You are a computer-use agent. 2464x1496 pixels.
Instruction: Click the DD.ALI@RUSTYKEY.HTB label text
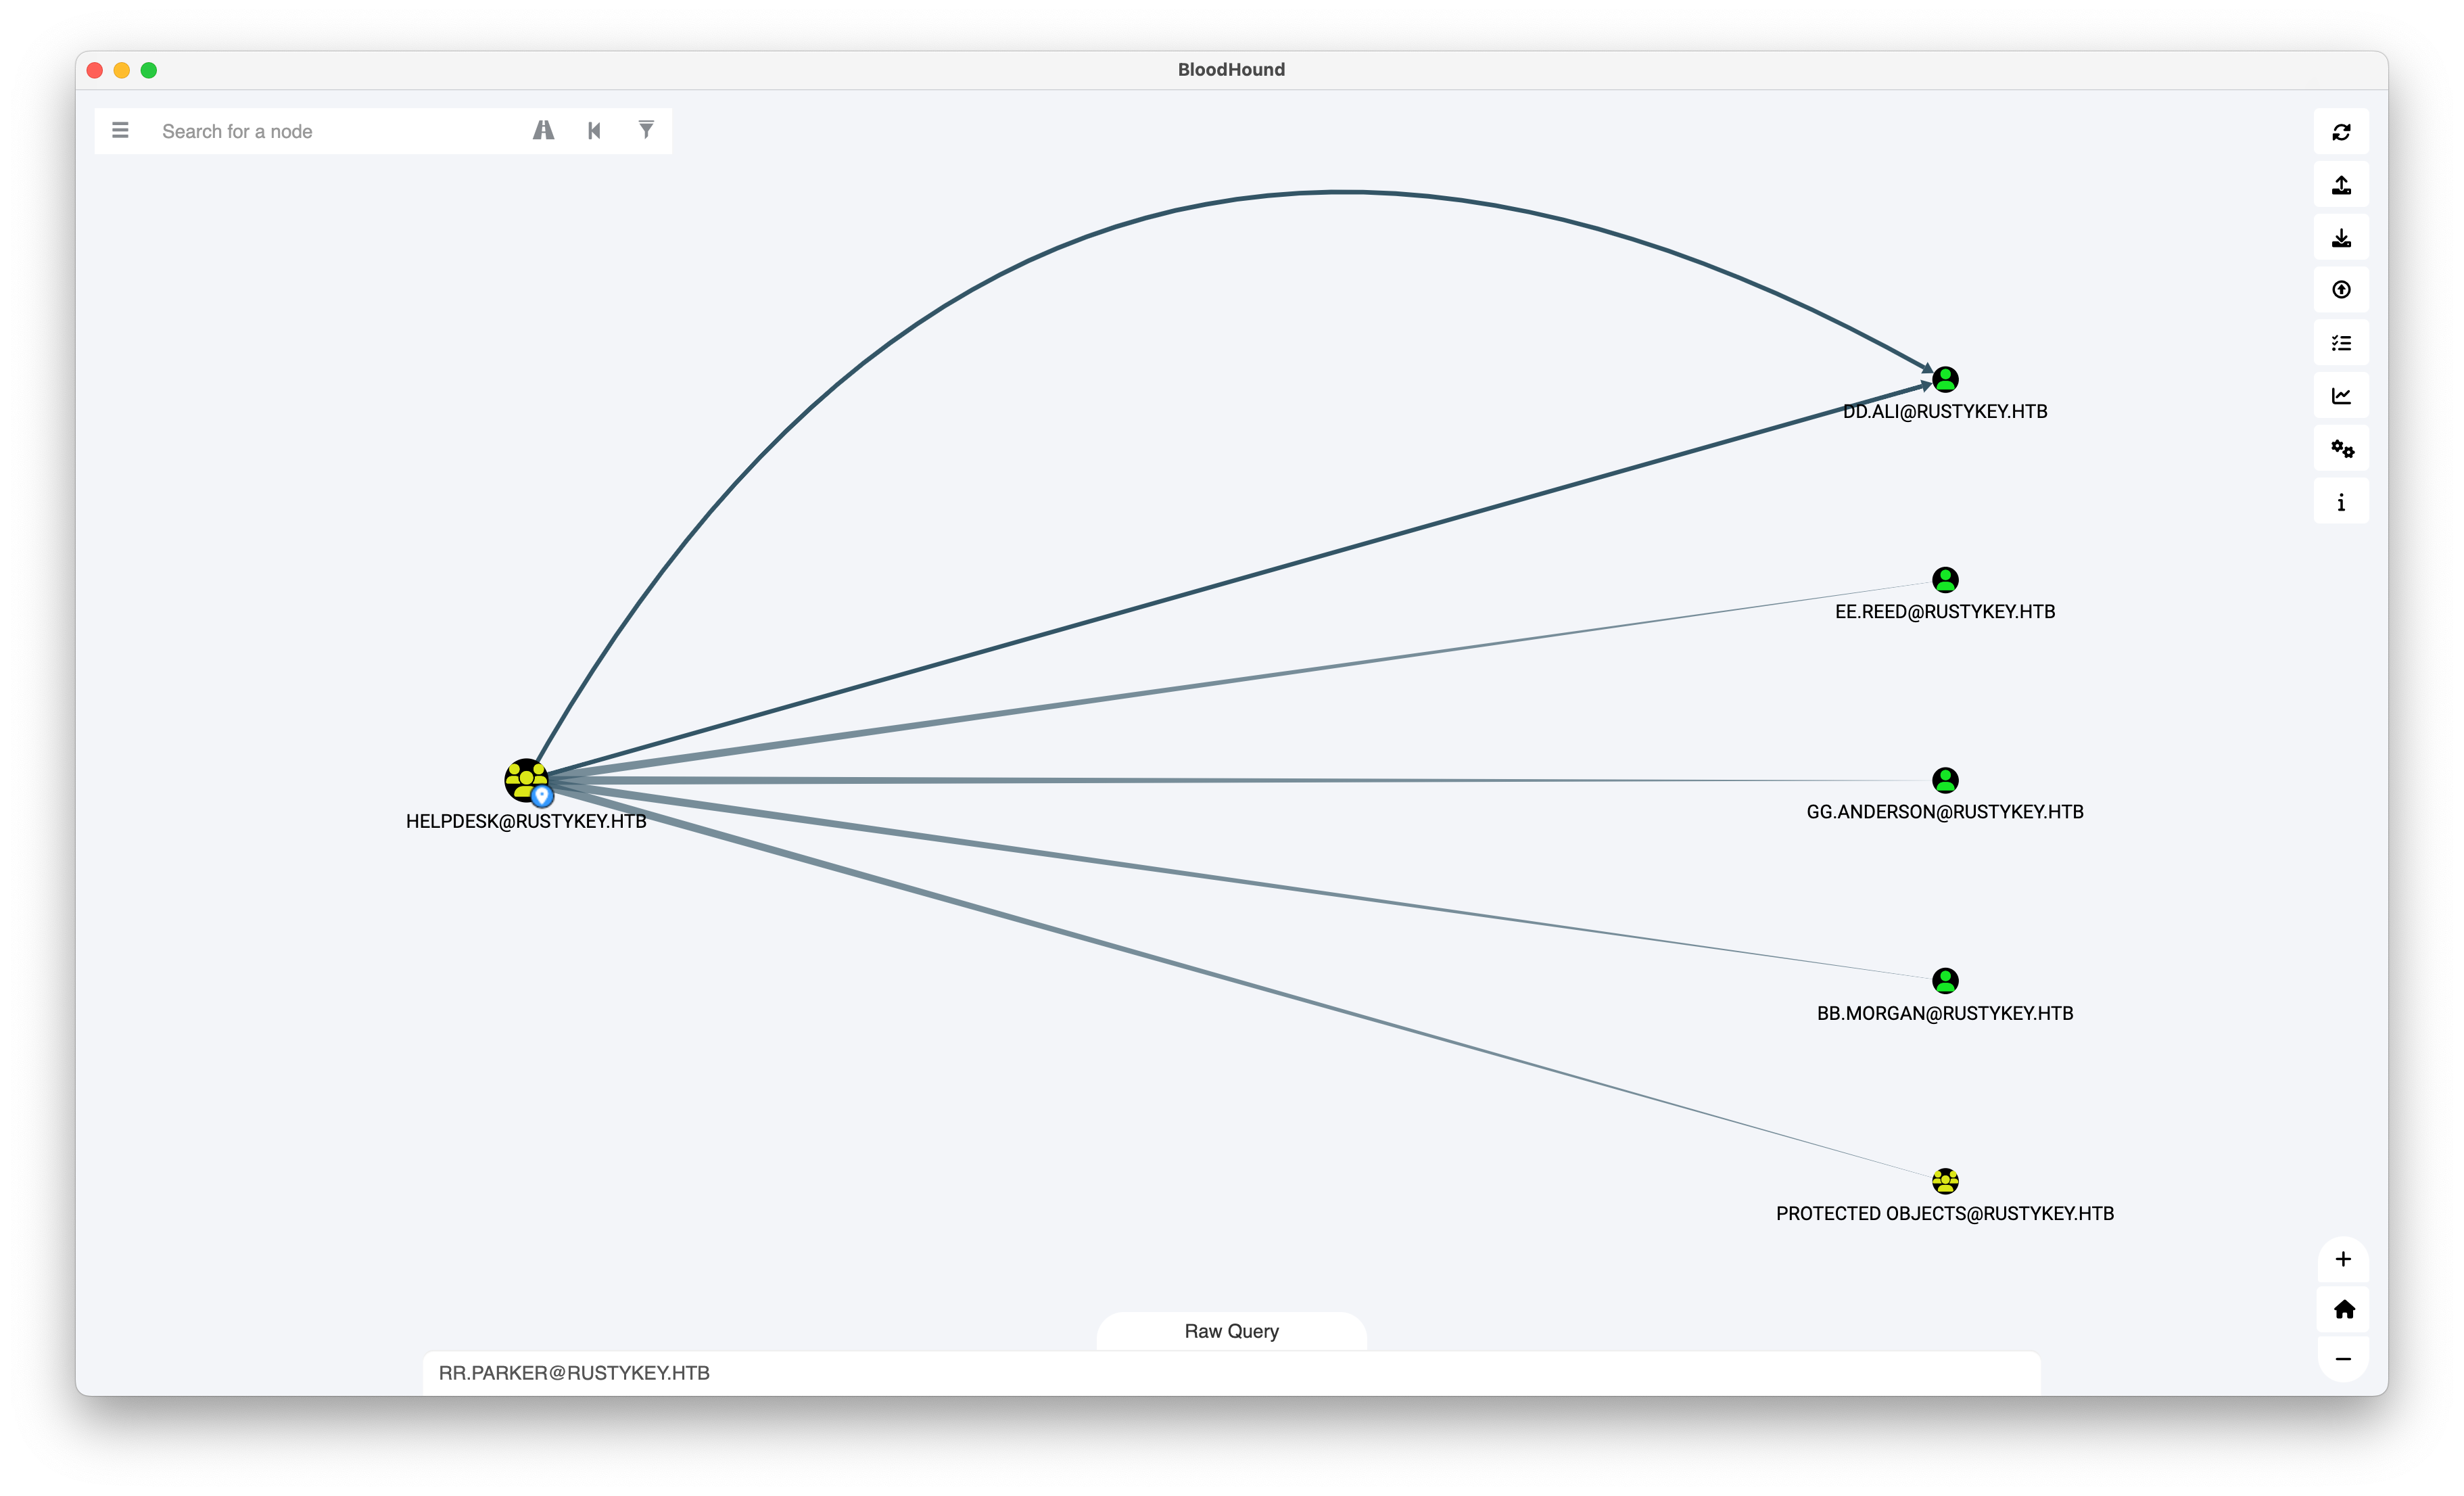click(x=1945, y=411)
